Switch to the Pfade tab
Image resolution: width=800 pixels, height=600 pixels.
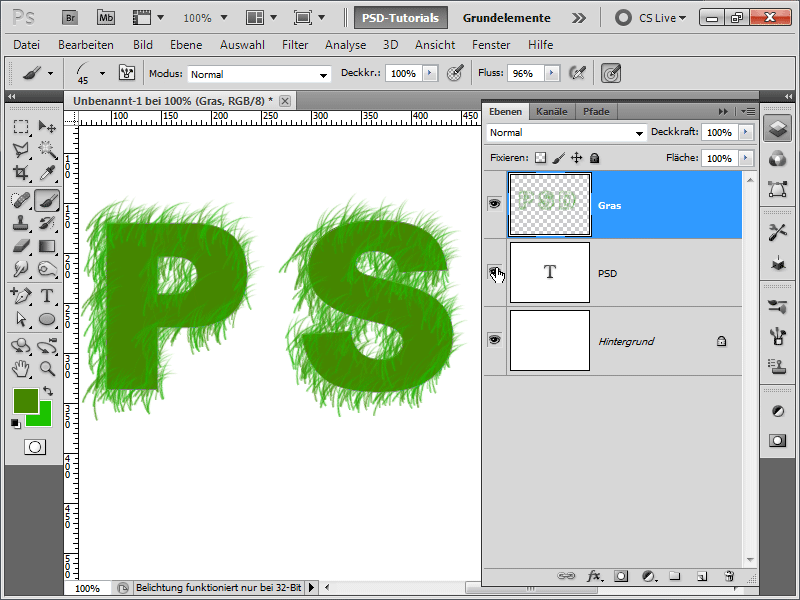[596, 111]
